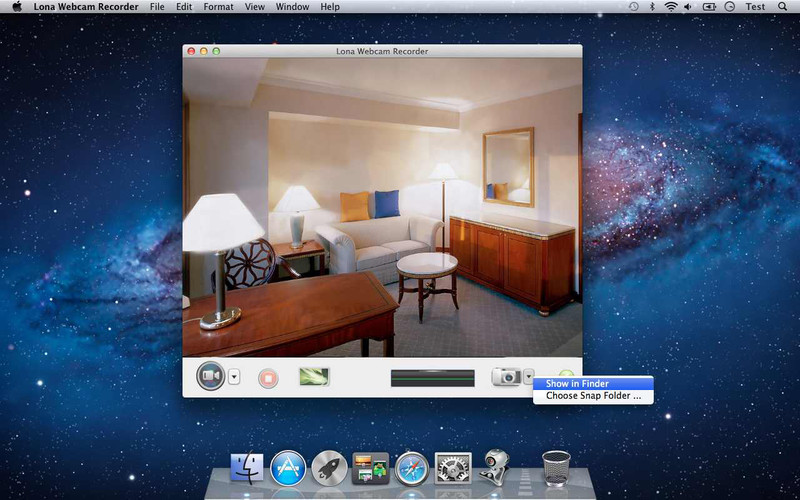Screen dimensions: 800x500
Task: Open the Help menu
Action: [x=330, y=7]
